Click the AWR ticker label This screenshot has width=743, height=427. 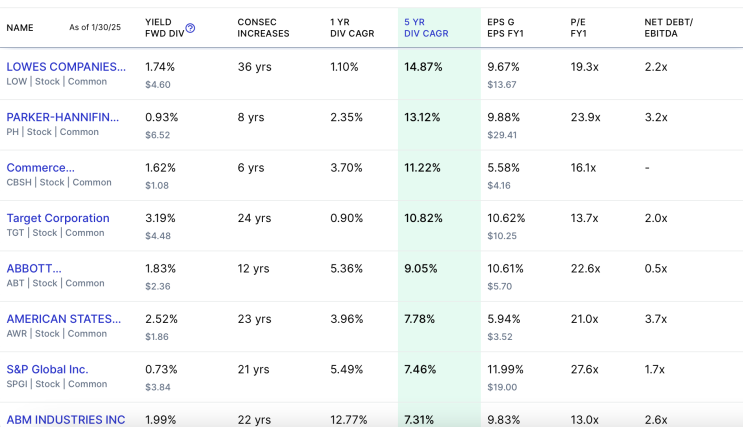coord(17,334)
